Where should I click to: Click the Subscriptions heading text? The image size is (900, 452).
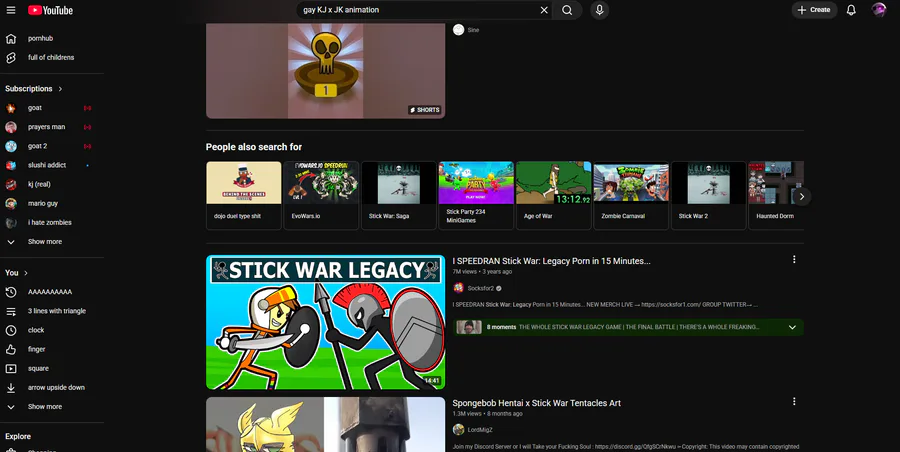tap(29, 88)
